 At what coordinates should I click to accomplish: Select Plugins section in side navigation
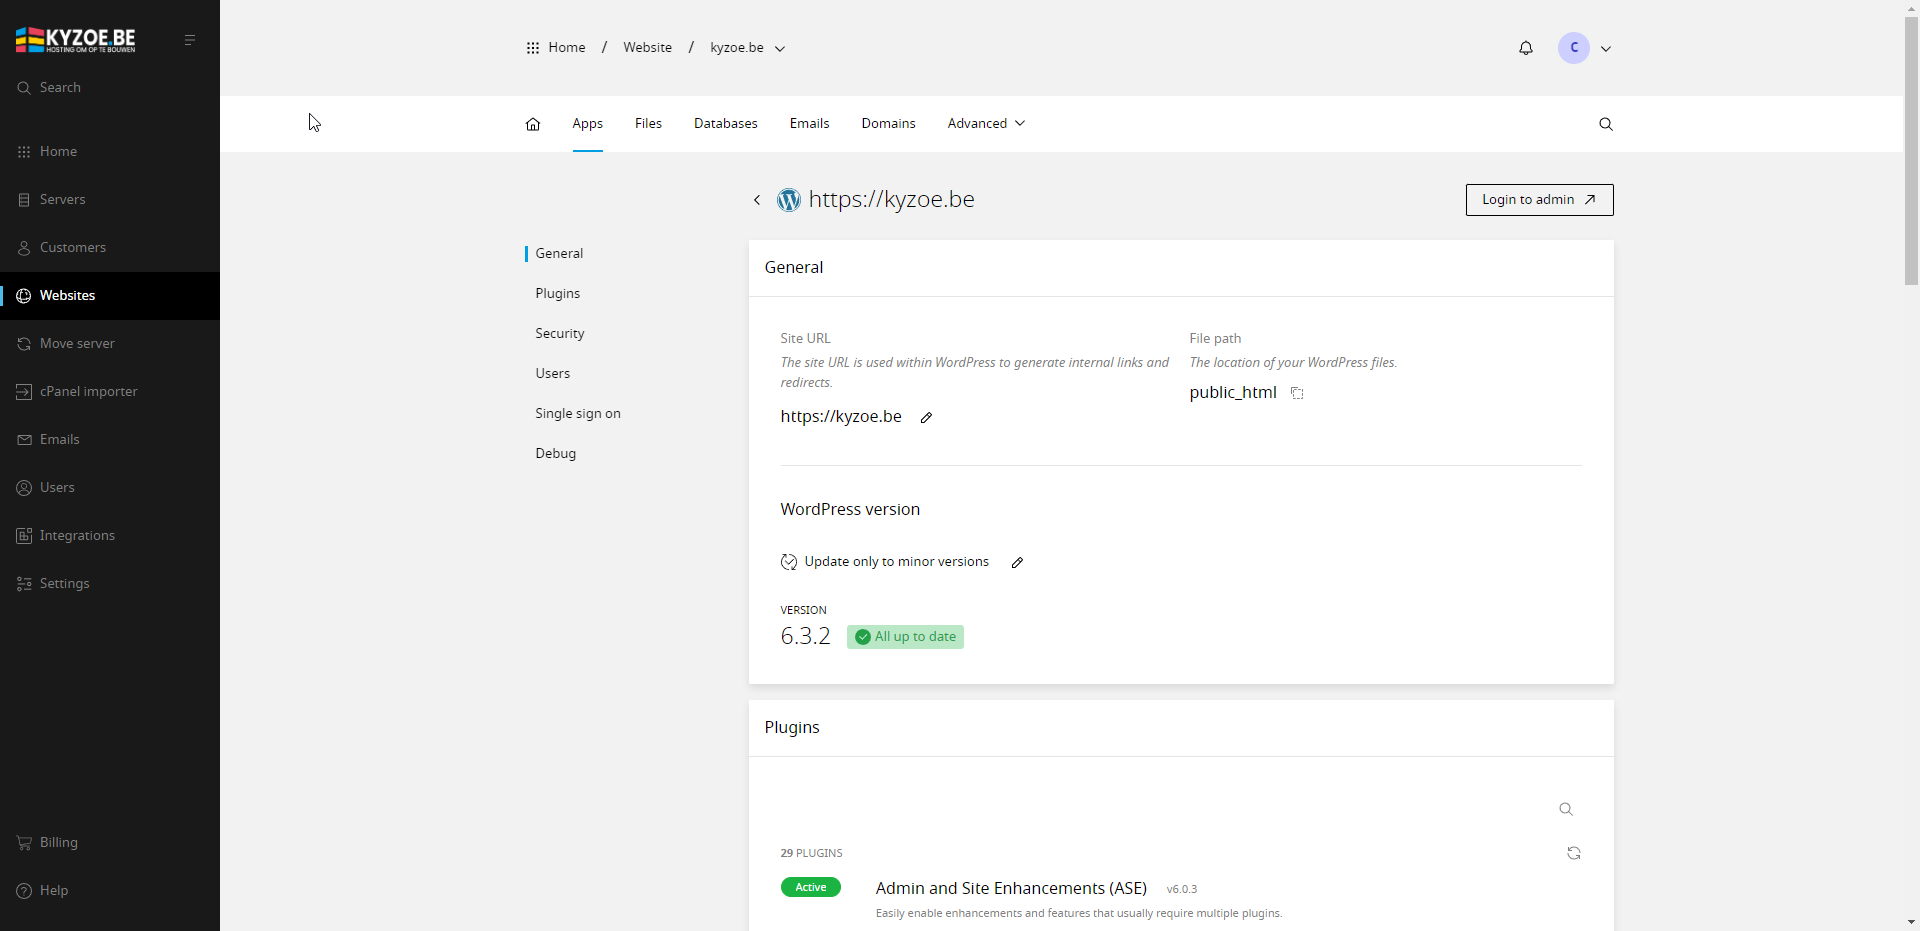558,294
